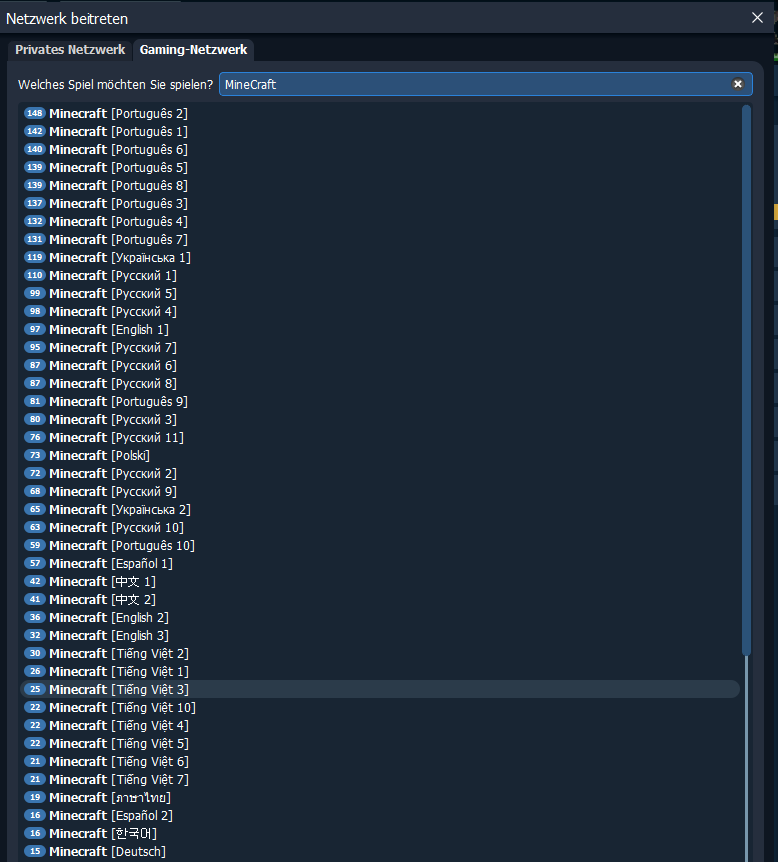Pick the Minecraft [English 1] entry

click(x=380, y=329)
